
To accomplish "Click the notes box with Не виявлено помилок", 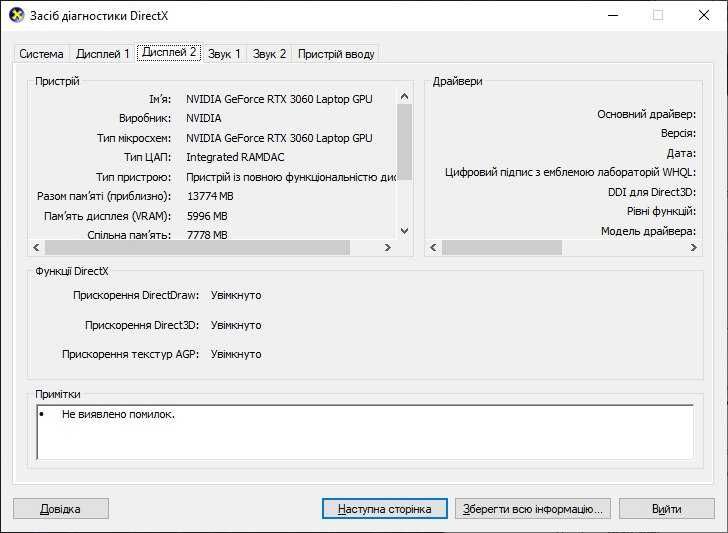I will click(x=365, y=432).
